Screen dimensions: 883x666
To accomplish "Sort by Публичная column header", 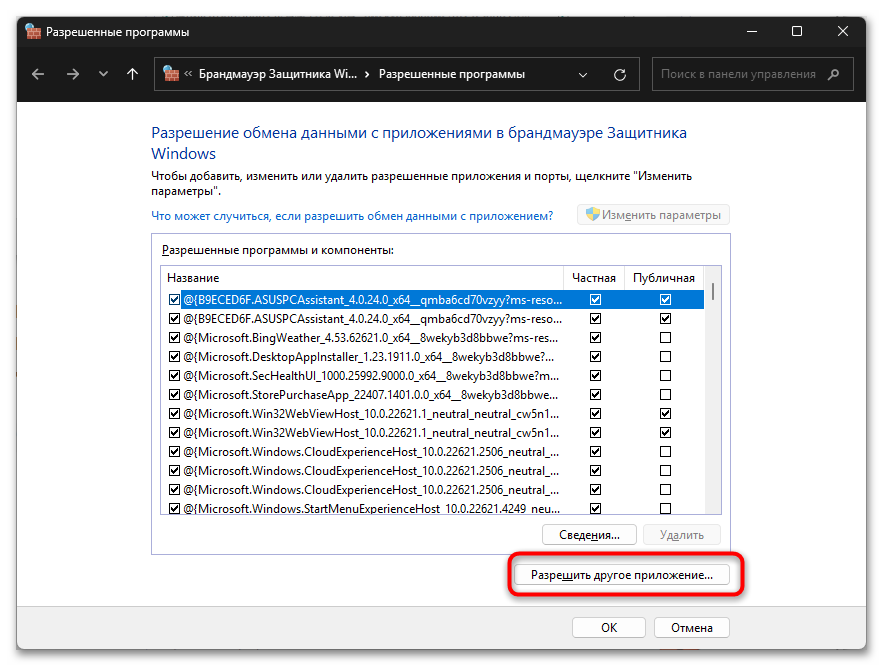I will 663,278.
